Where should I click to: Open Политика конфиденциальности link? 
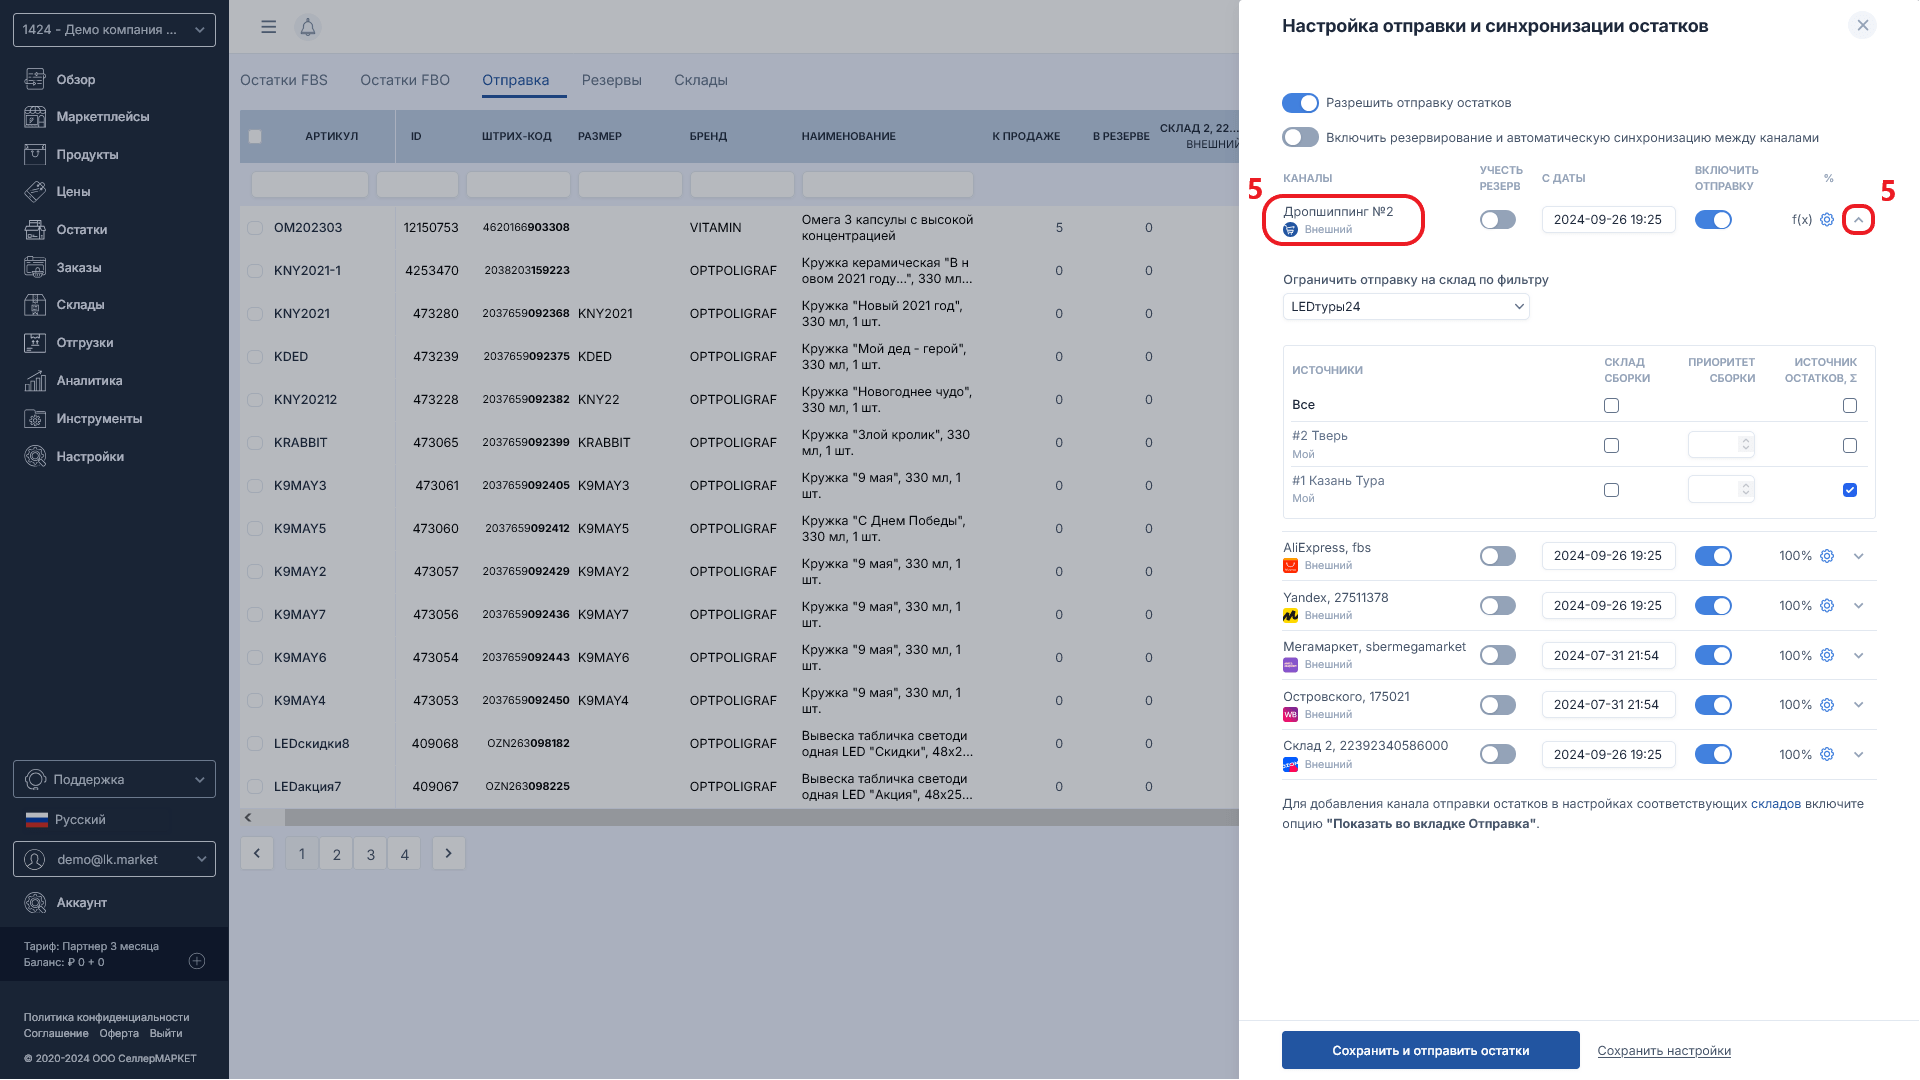[106, 1018]
